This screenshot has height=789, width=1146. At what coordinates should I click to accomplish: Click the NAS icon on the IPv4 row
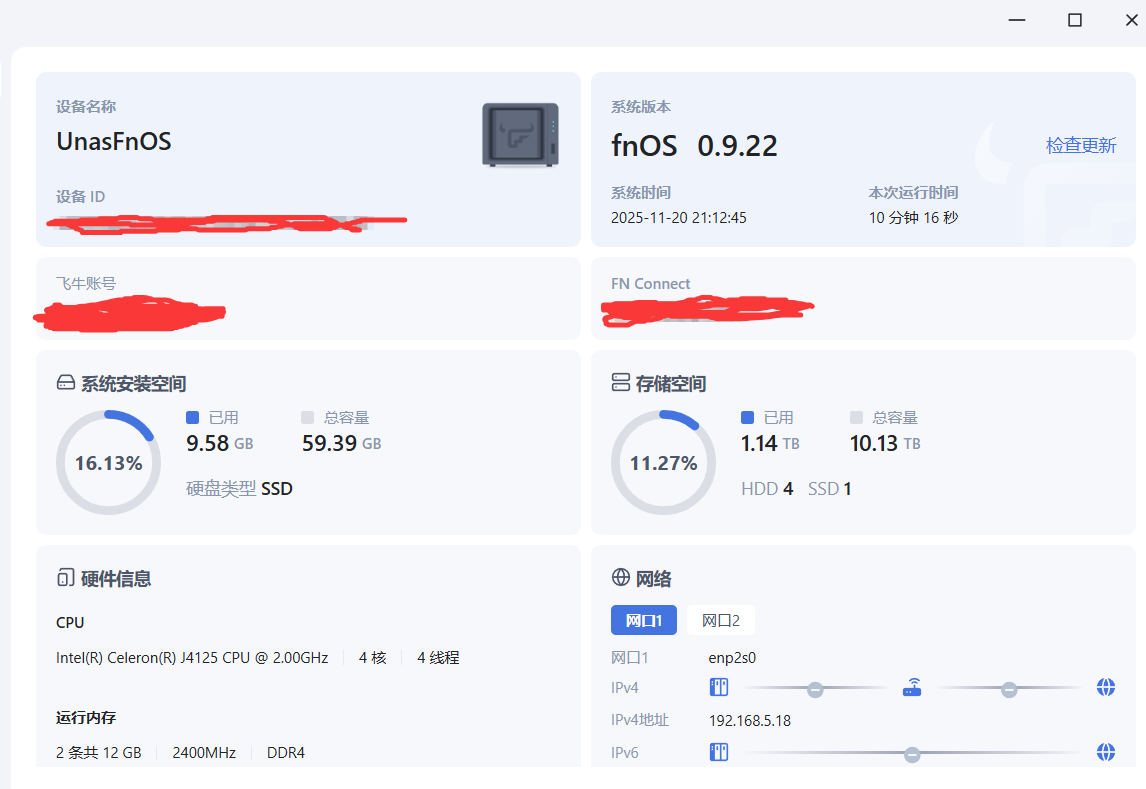tap(719, 687)
